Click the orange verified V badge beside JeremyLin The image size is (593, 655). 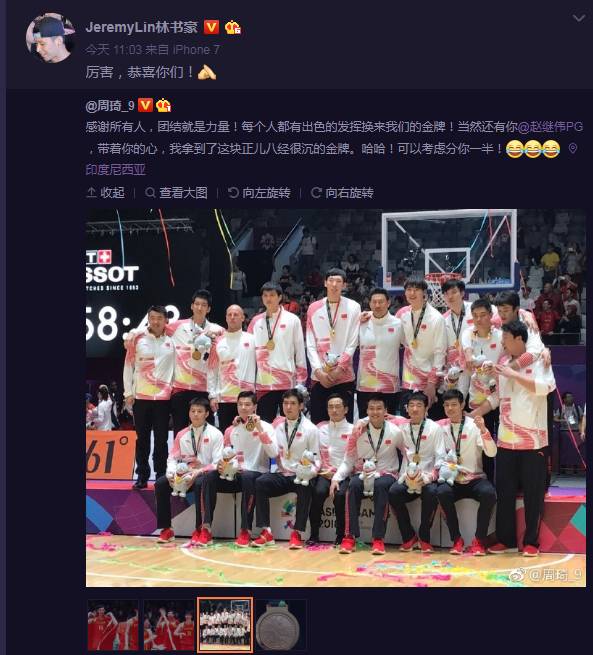(x=211, y=28)
